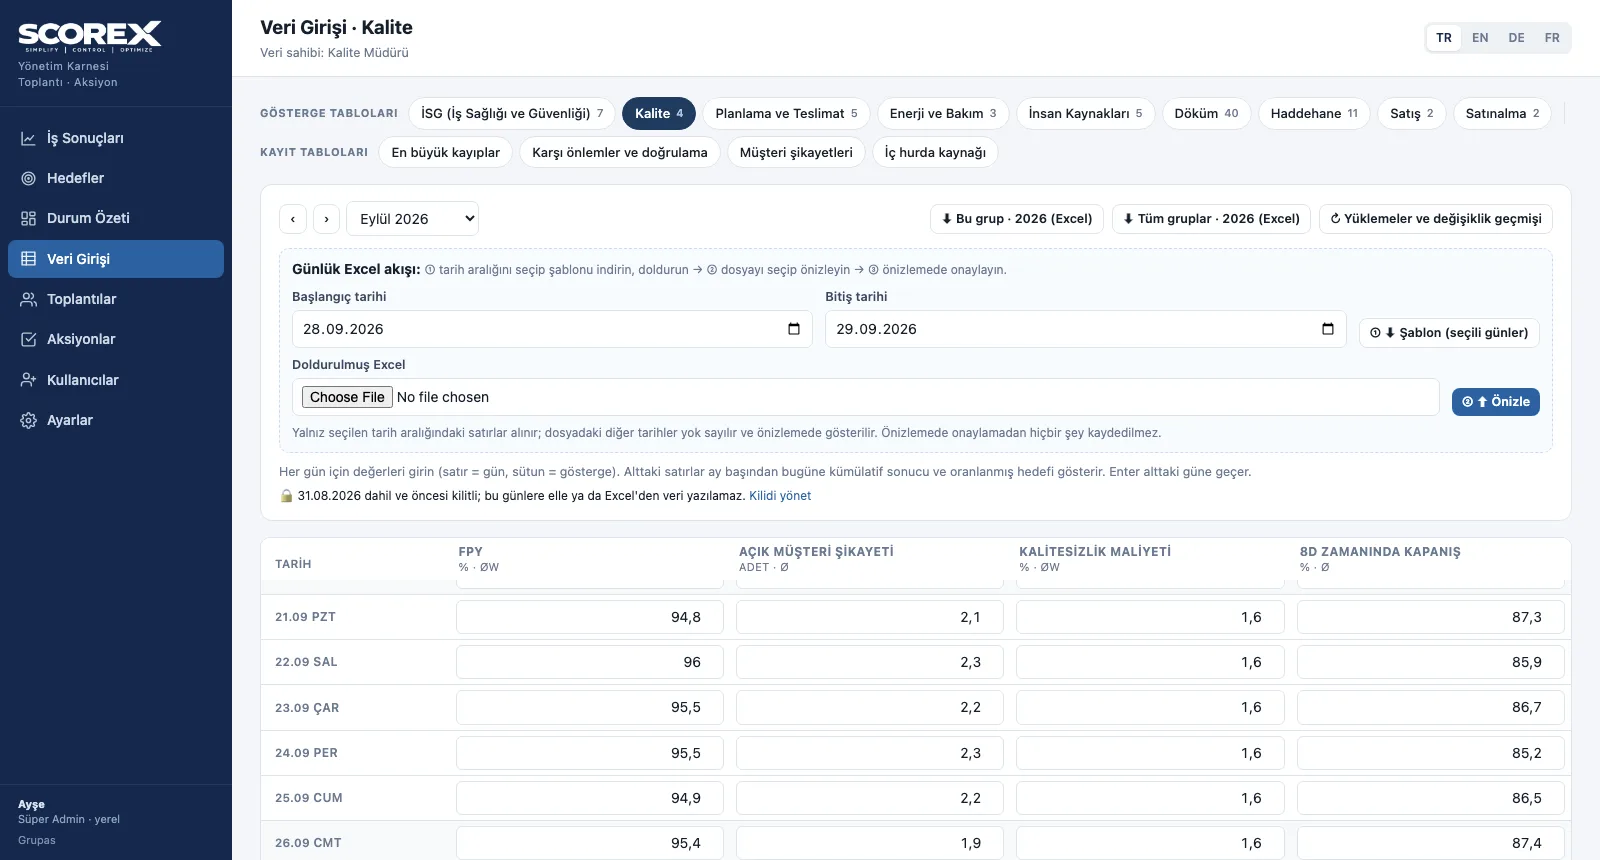Click the Ayarlar gear icon
The width and height of the screenshot is (1600, 860).
[x=29, y=420]
